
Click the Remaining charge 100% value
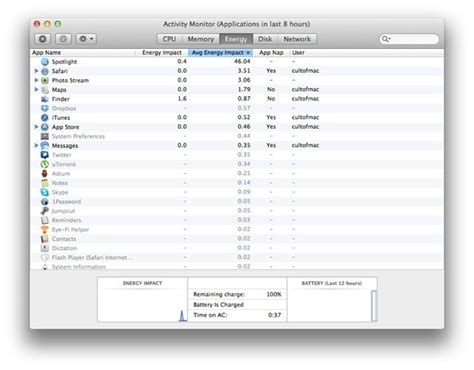(274, 294)
